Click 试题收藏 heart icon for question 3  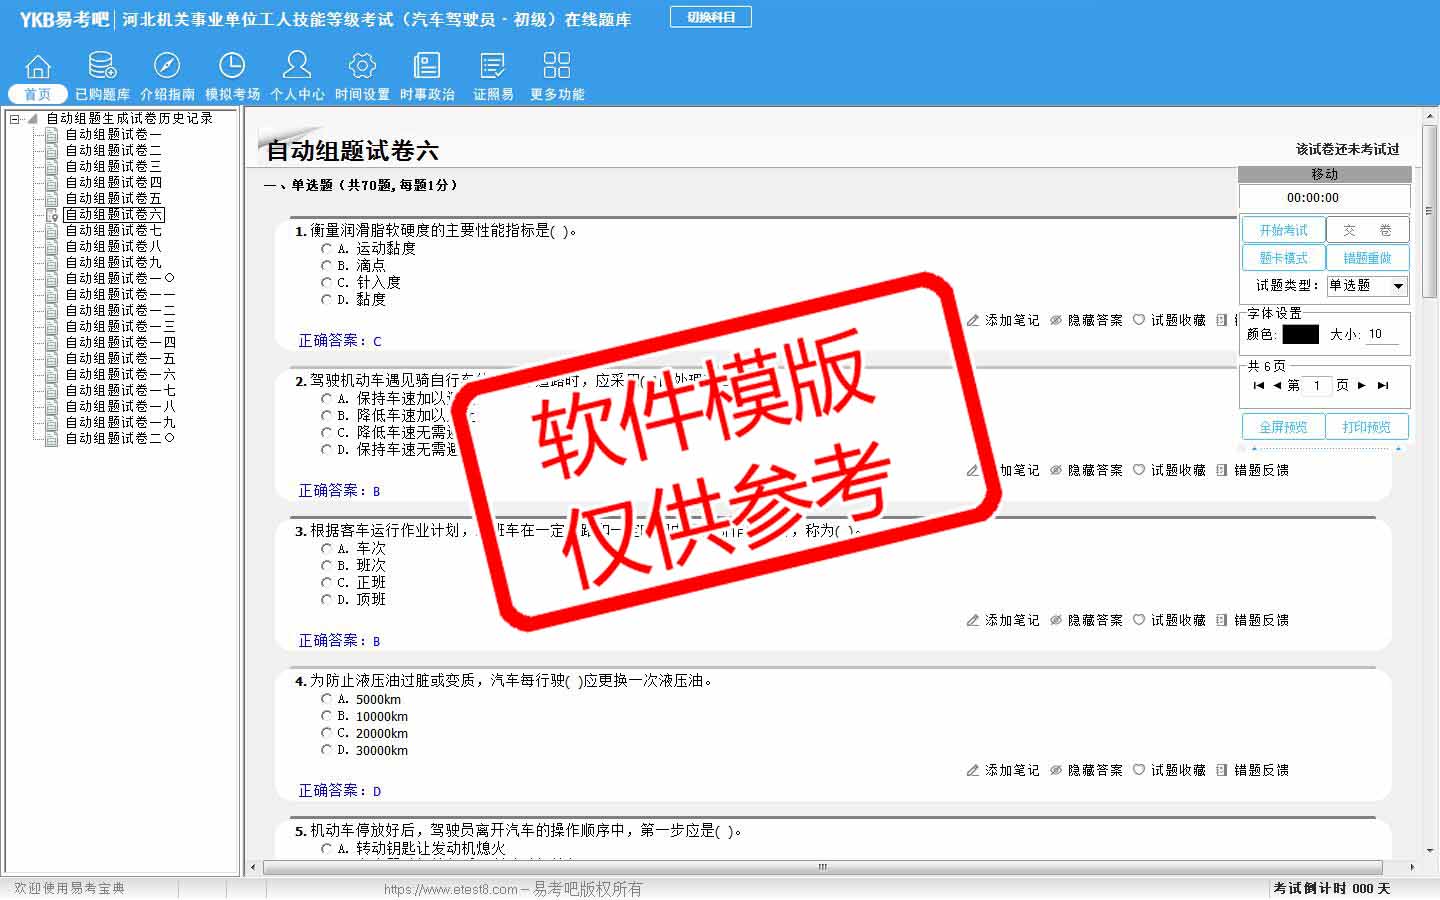pyautogui.click(x=1139, y=620)
